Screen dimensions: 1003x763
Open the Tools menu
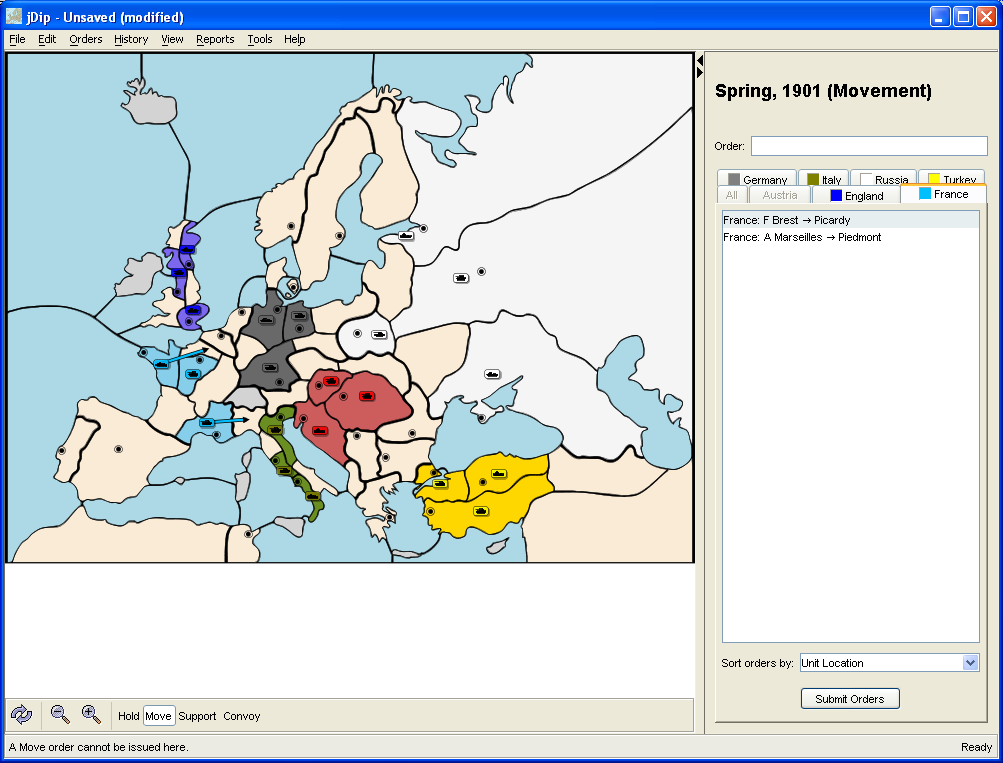[x=260, y=39]
